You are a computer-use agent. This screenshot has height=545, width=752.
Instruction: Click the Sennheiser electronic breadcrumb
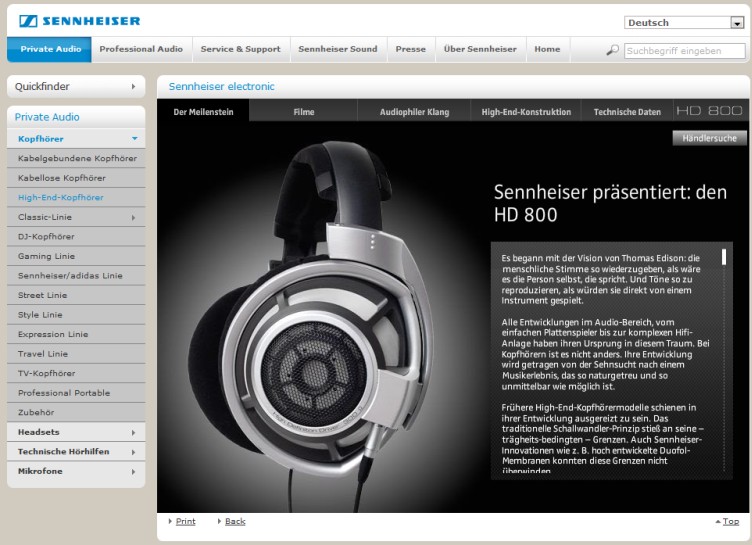pyautogui.click(x=222, y=87)
